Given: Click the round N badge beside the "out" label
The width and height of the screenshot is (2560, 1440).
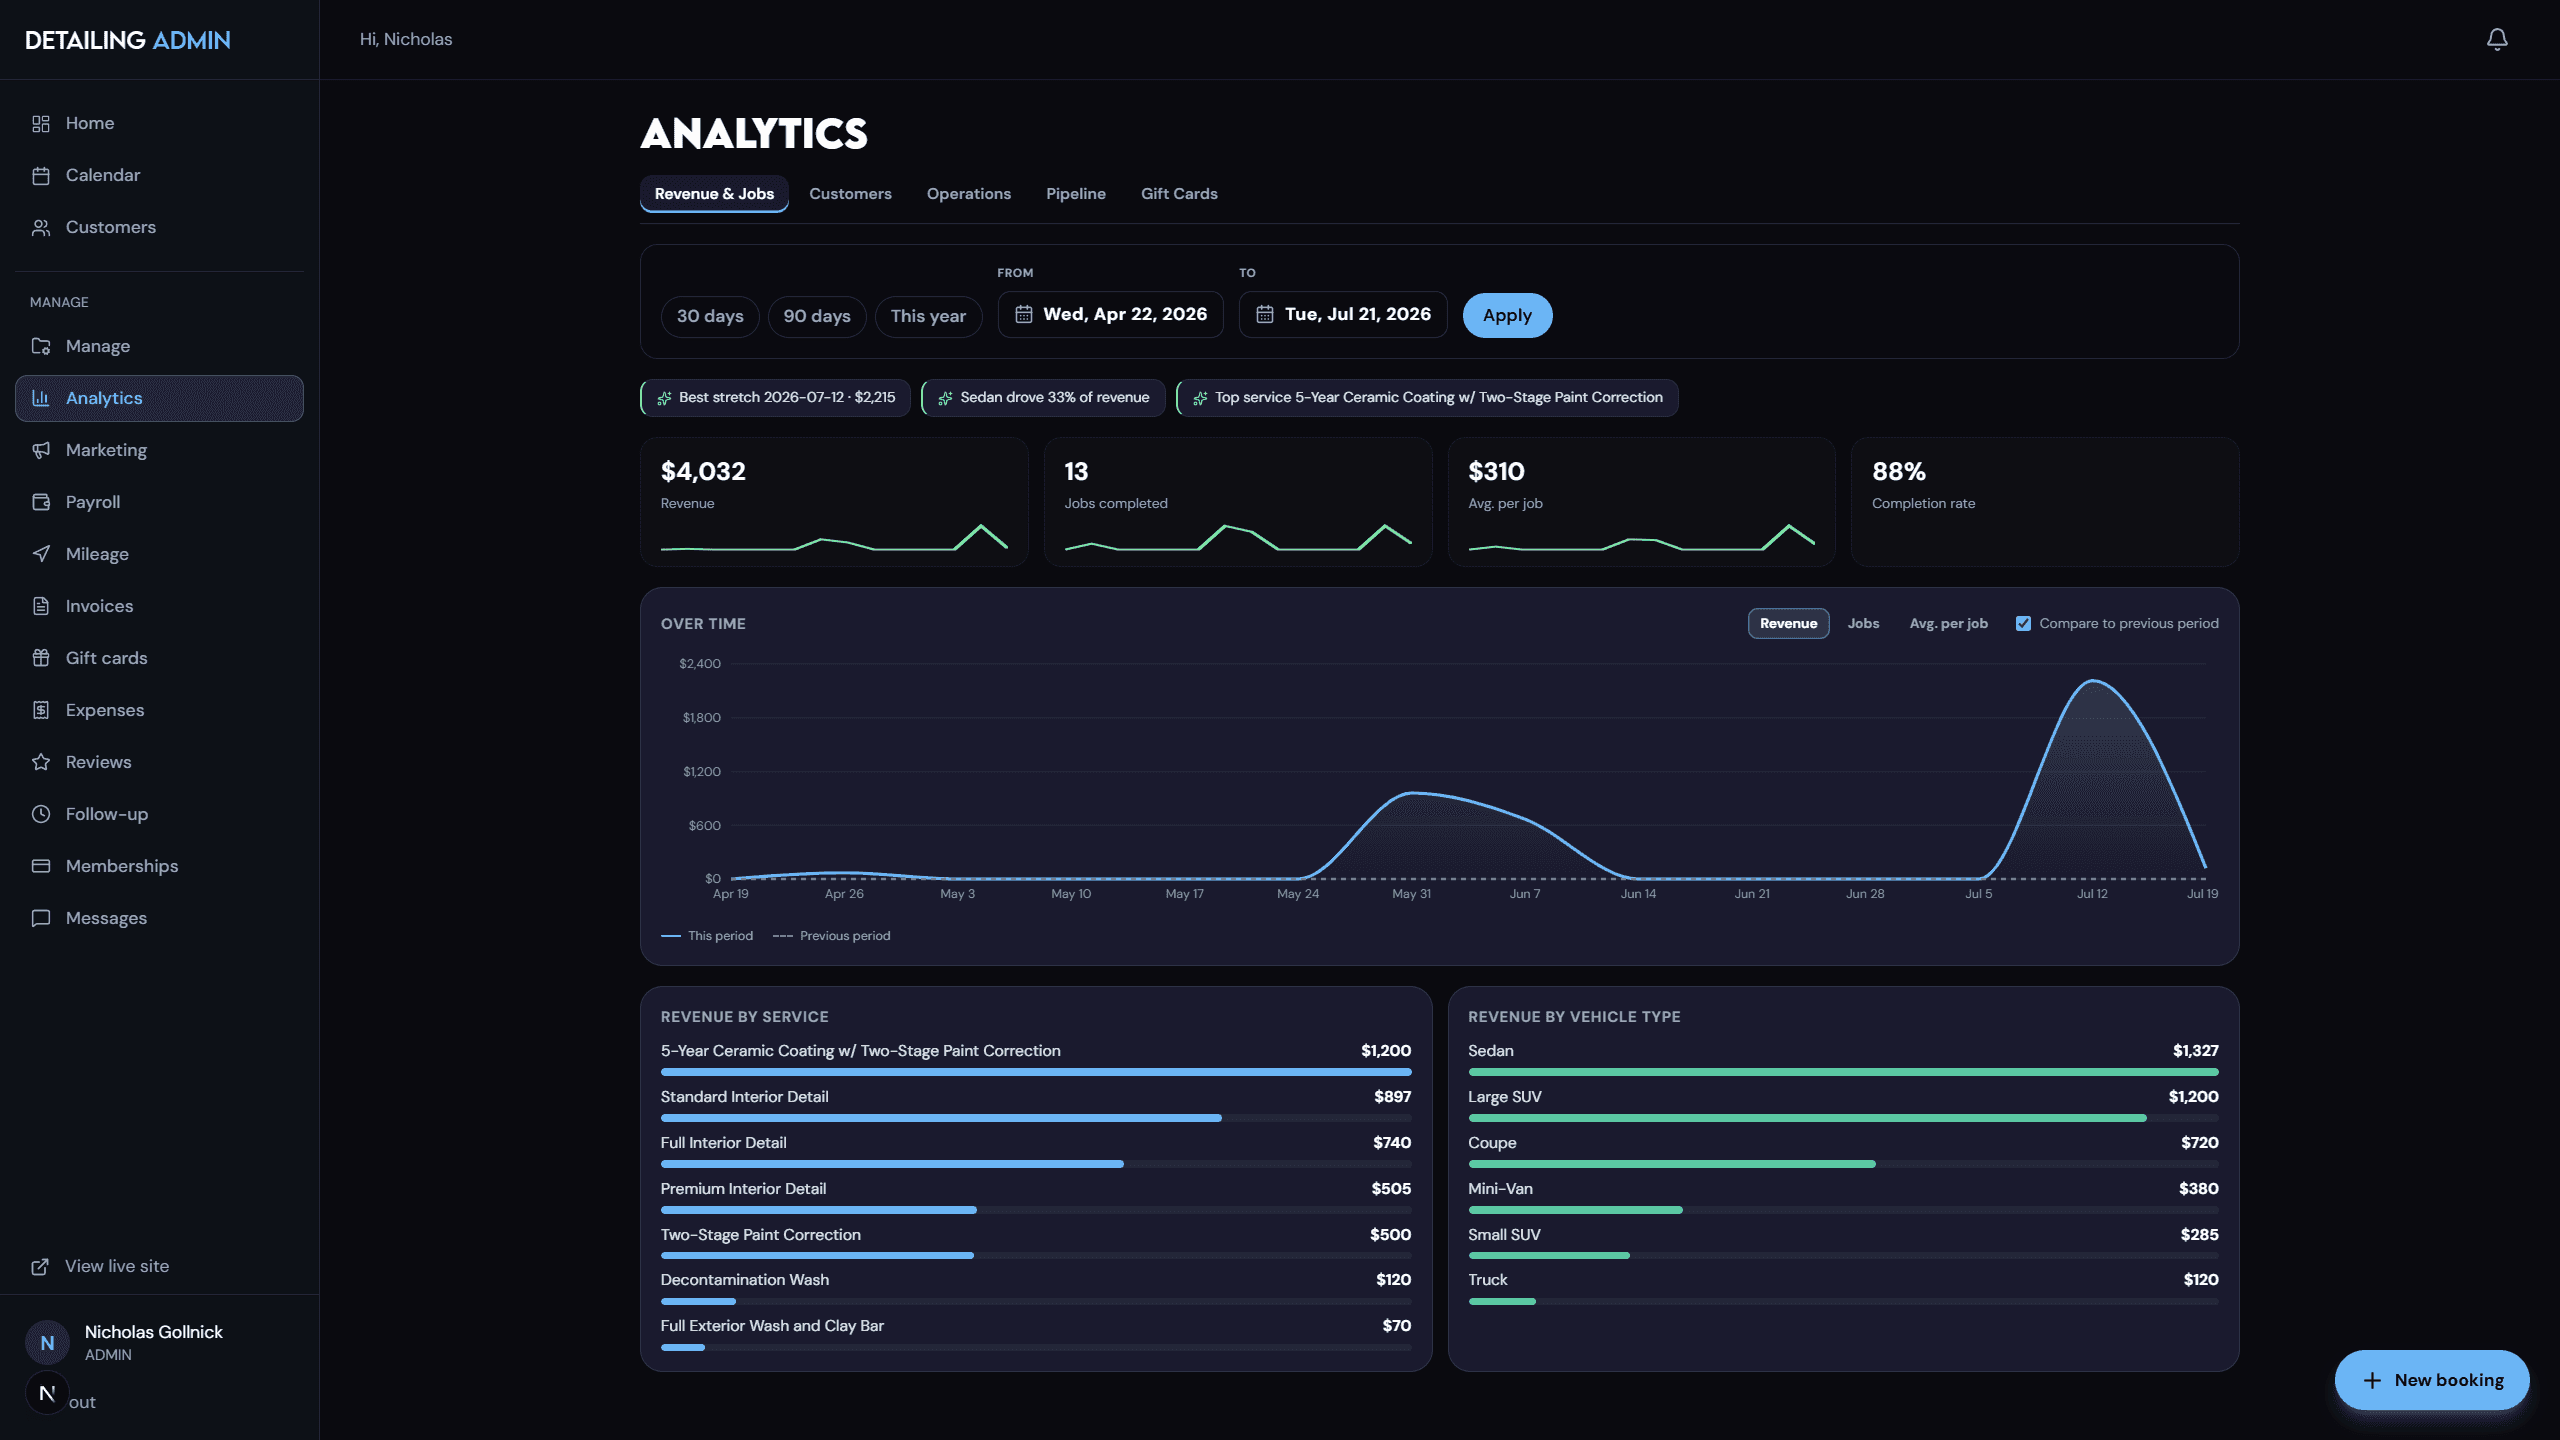Looking at the screenshot, I should pyautogui.click(x=47, y=1394).
